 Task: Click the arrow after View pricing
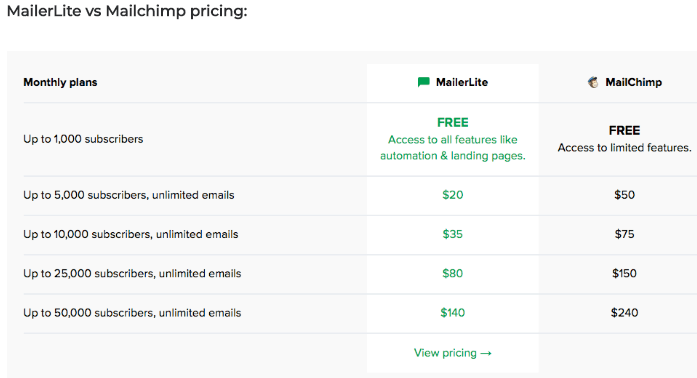tap(486, 353)
